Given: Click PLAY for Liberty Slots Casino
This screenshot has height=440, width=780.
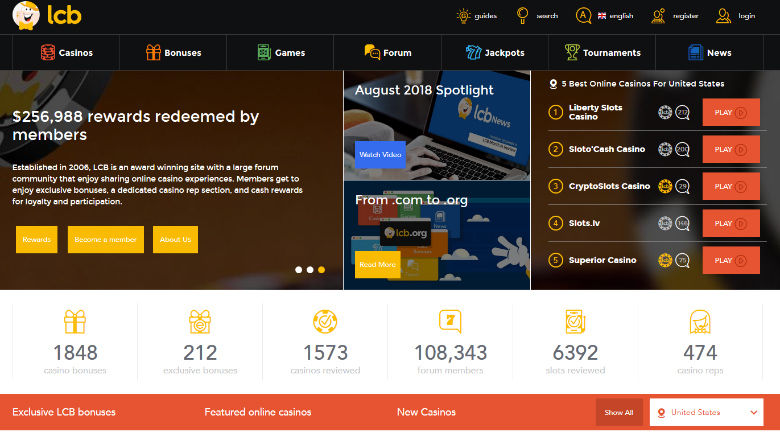Looking at the screenshot, I should (731, 112).
